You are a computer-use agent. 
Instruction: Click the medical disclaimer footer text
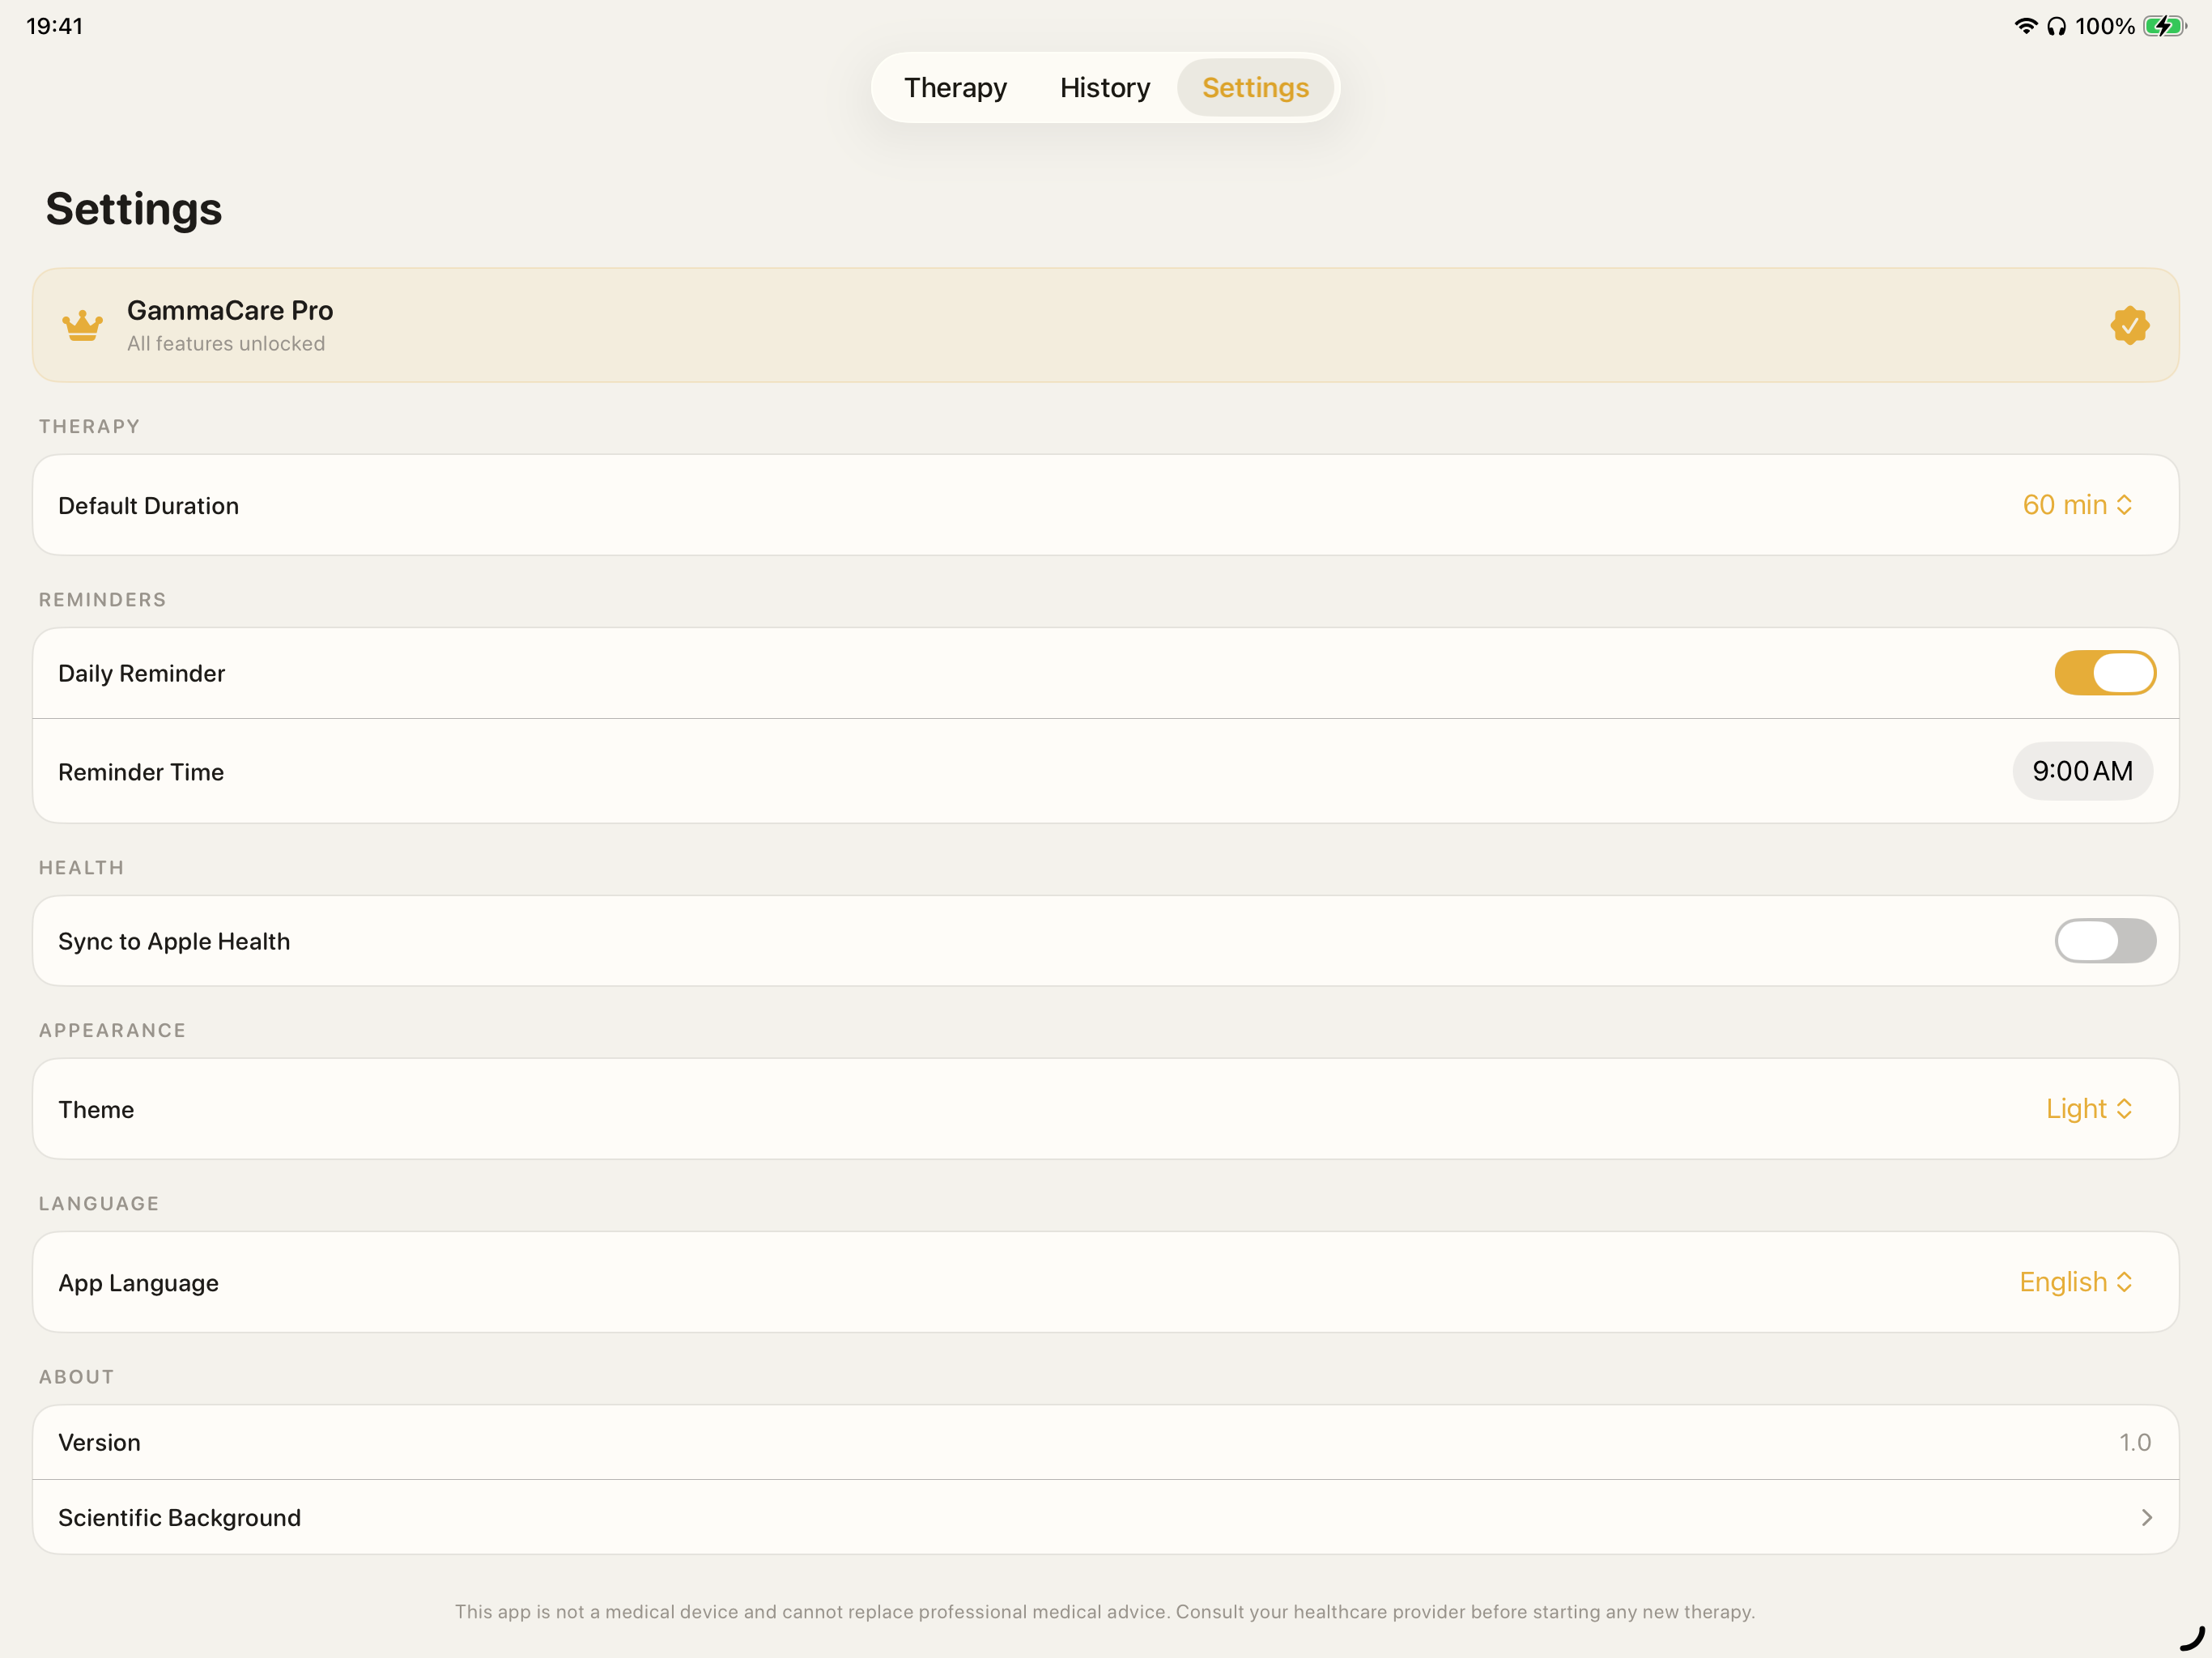1105,1611
